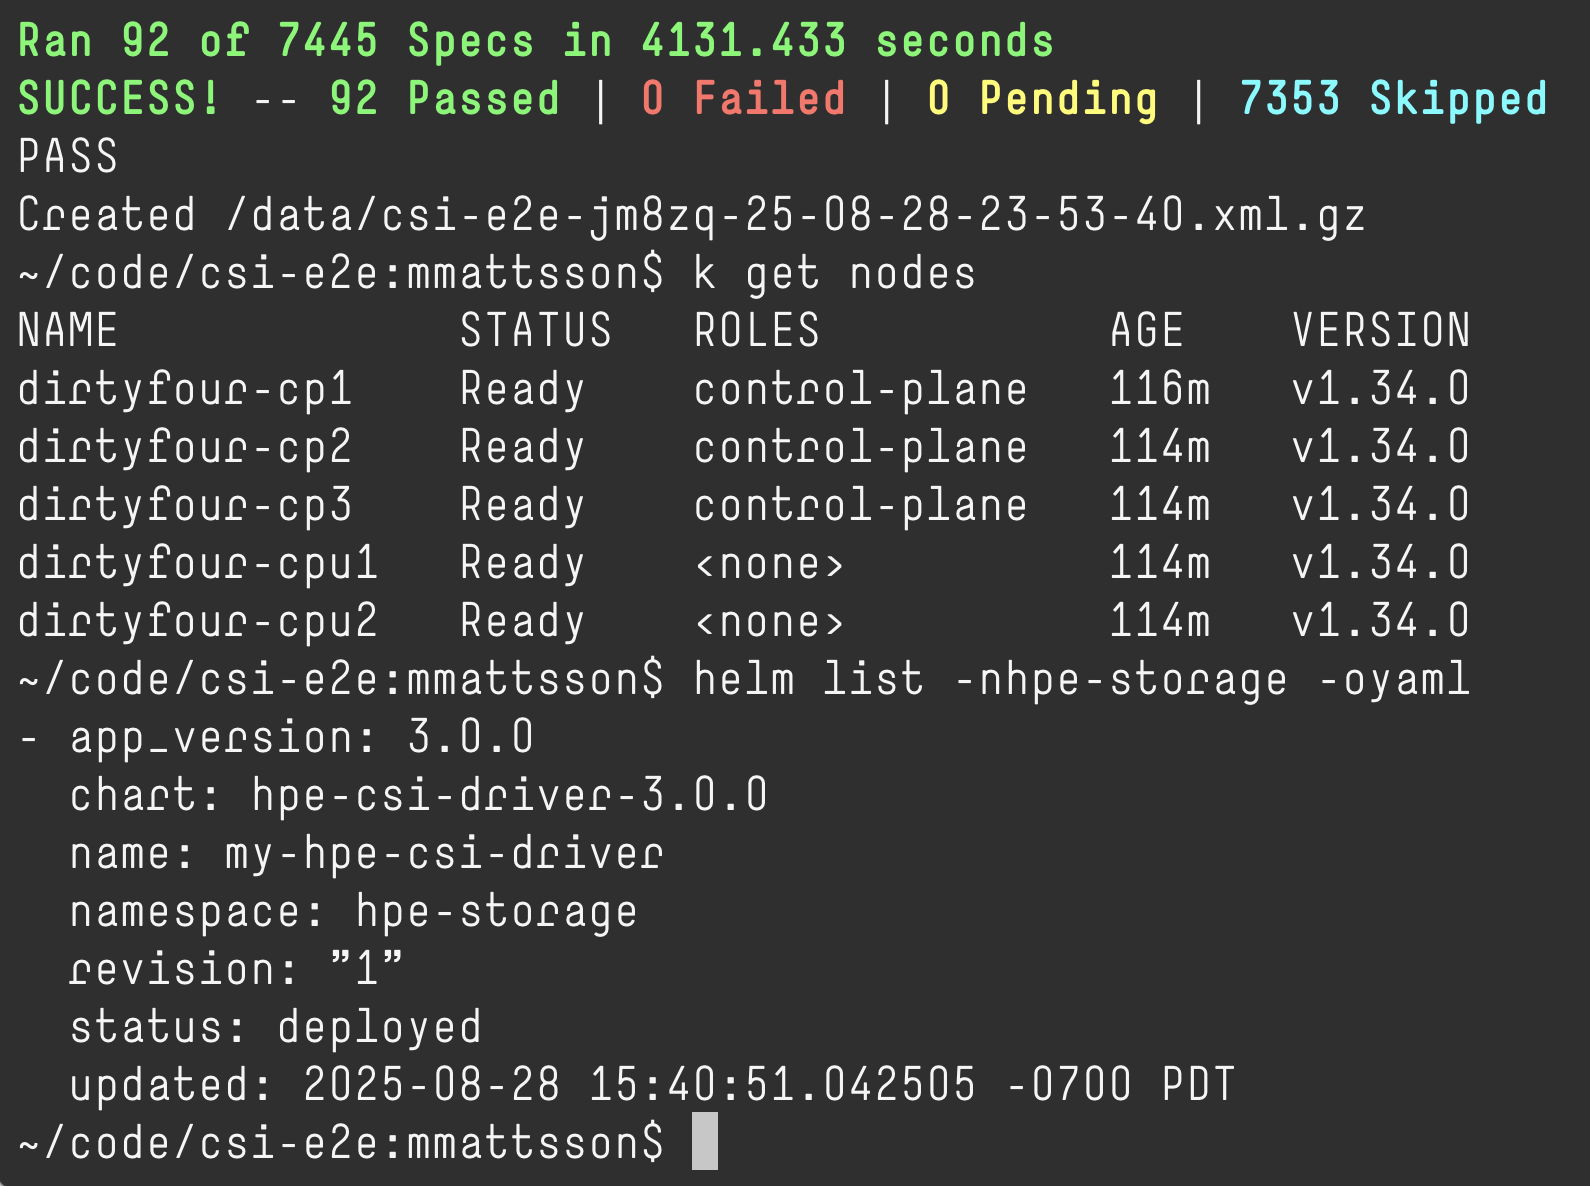Click the updated timestamp line
Screen dimensions: 1590x1186
click(653, 1087)
